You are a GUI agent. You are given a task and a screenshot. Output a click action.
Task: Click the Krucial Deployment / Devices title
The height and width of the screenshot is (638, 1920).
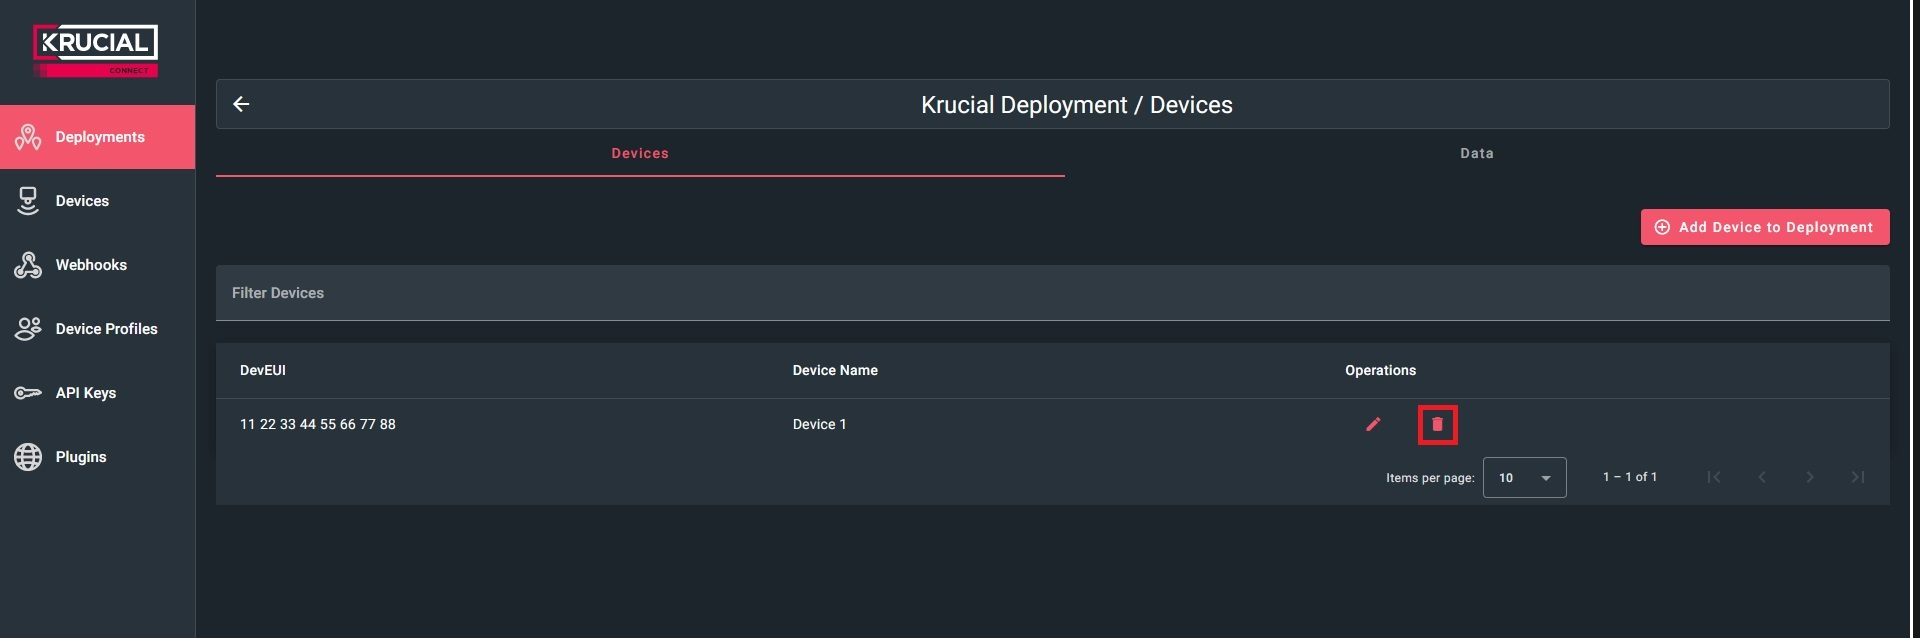click(1077, 105)
